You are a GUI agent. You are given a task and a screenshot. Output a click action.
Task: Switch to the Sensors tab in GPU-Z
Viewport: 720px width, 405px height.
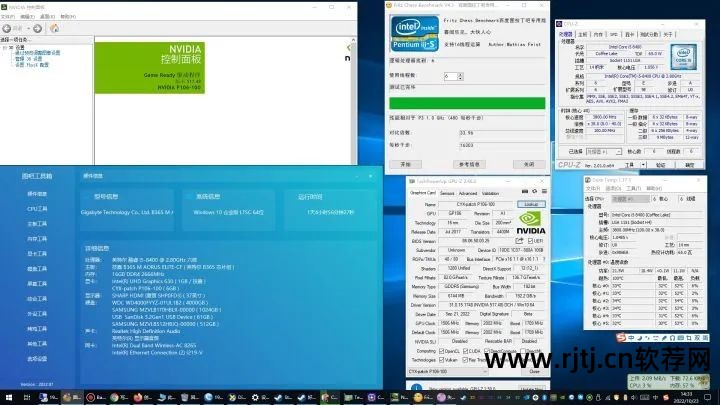click(447, 193)
